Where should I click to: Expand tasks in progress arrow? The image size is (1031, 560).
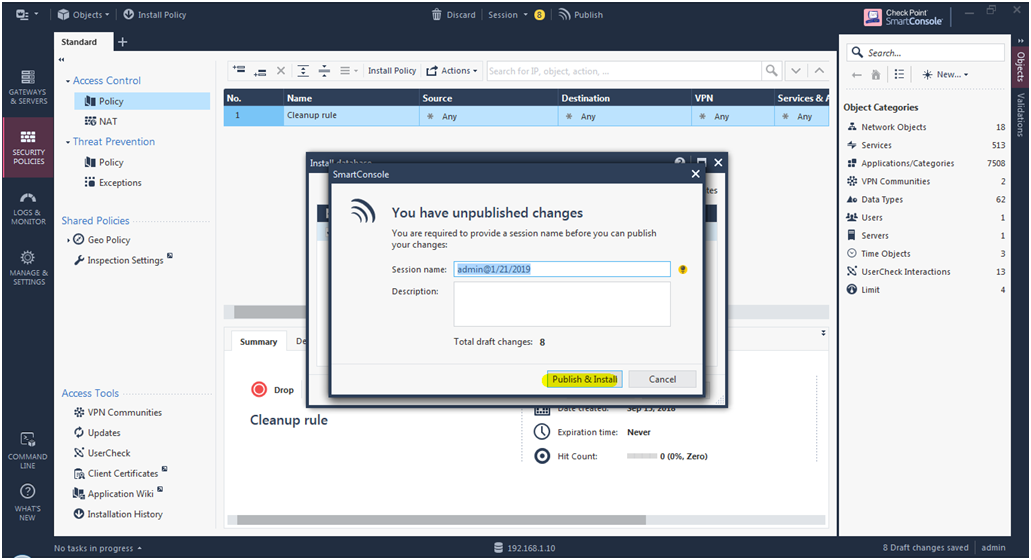pyautogui.click(x=139, y=548)
